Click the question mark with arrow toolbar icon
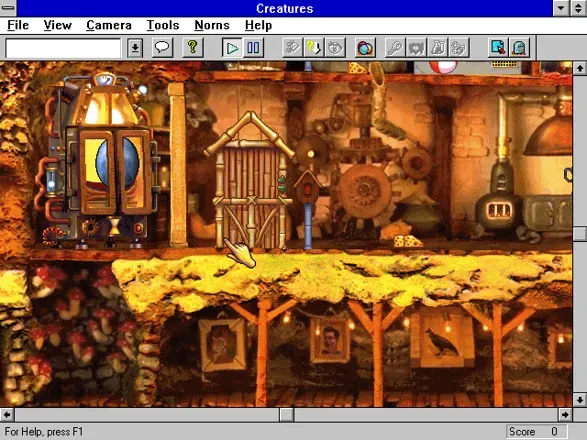The height and width of the screenshot is (440, 587). click(314, 48)
